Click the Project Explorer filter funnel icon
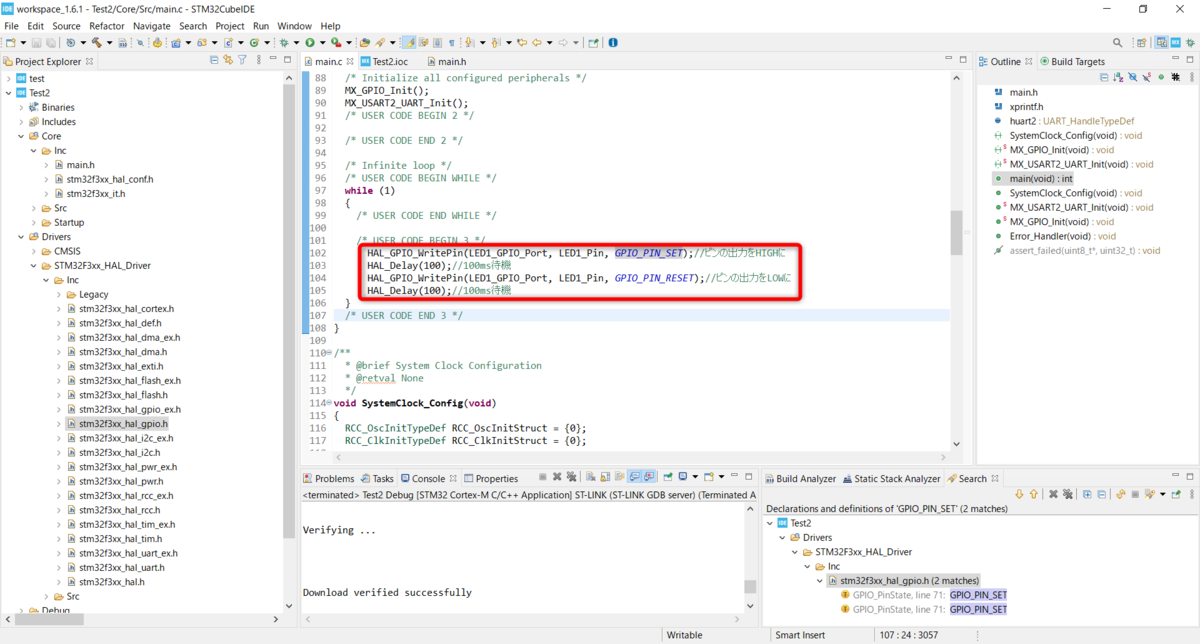This screenshot has height=644, width=1200. [242, 60]
